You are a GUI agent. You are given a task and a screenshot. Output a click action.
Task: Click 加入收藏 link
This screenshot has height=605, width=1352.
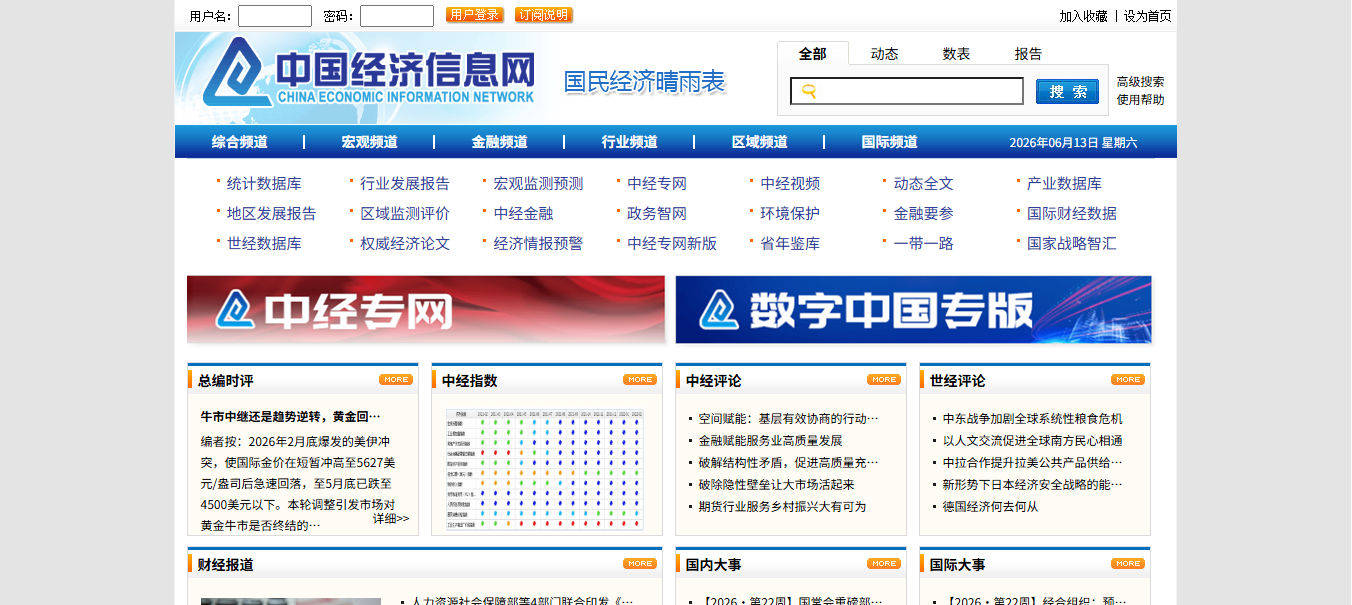1084,16
